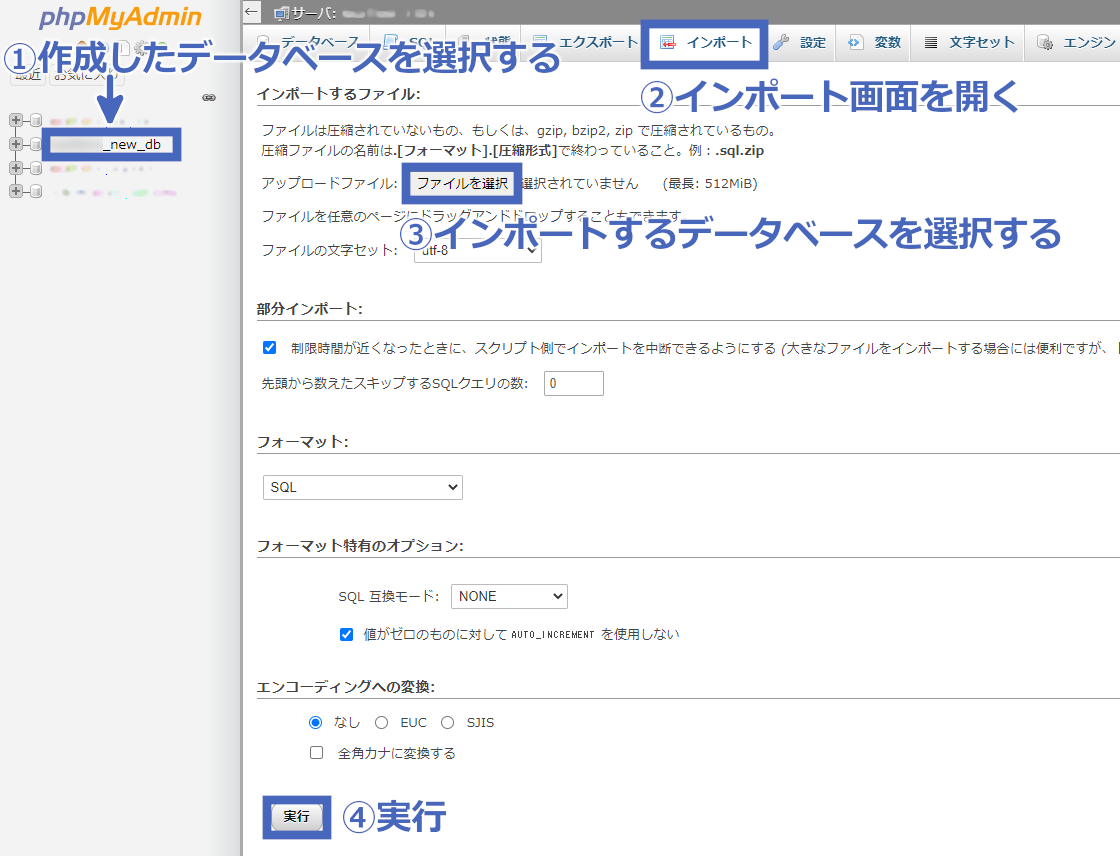Select the なし encoding radio button
Screen dimensions: 1120x856
pyautogui.click(x=316, y=723)
